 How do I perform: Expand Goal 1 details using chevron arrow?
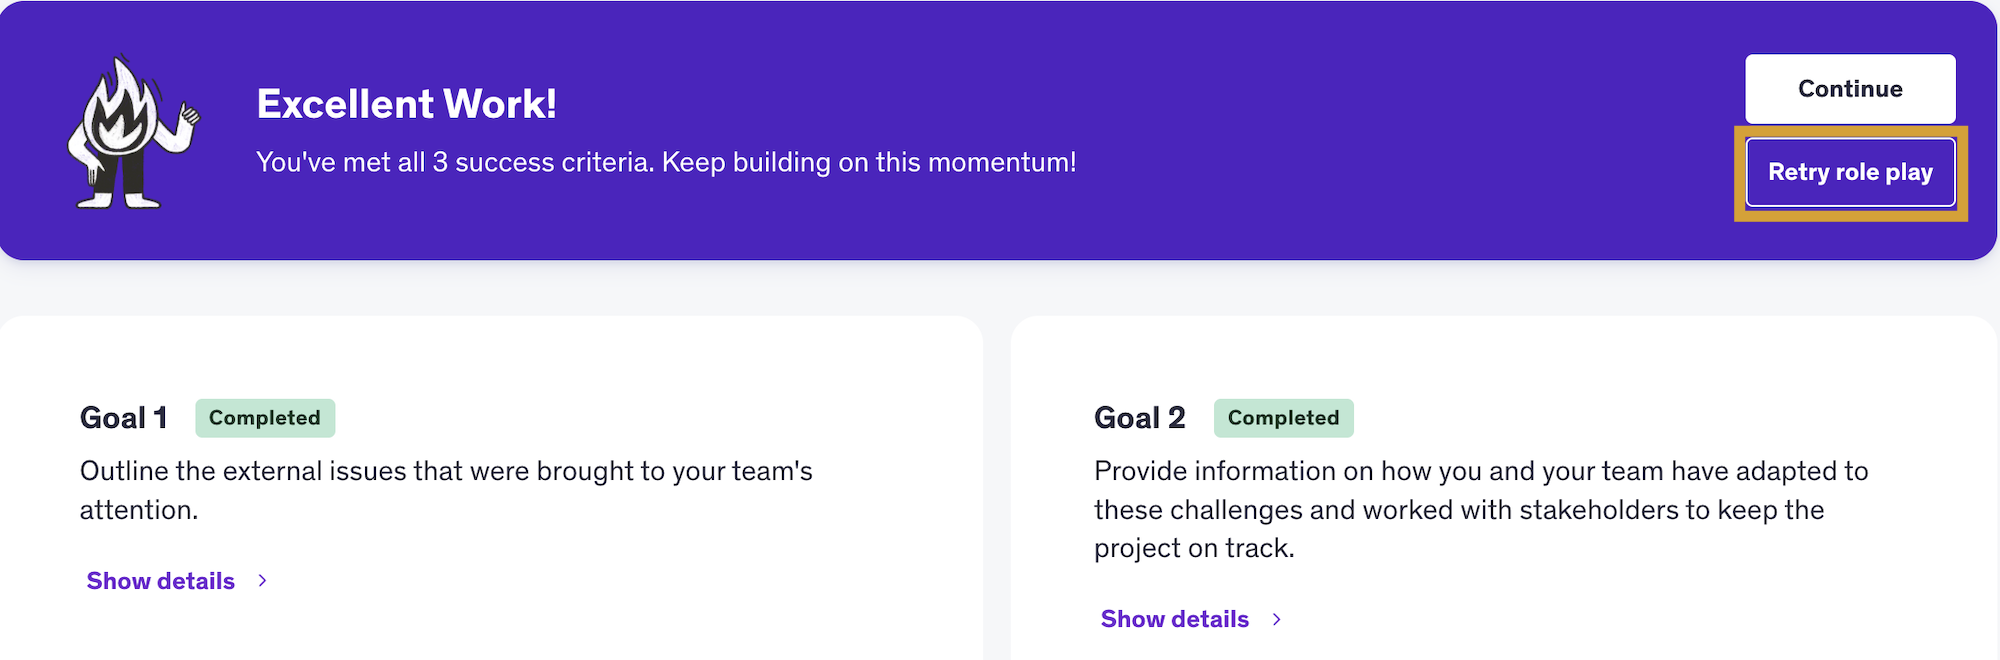(262, 581)
